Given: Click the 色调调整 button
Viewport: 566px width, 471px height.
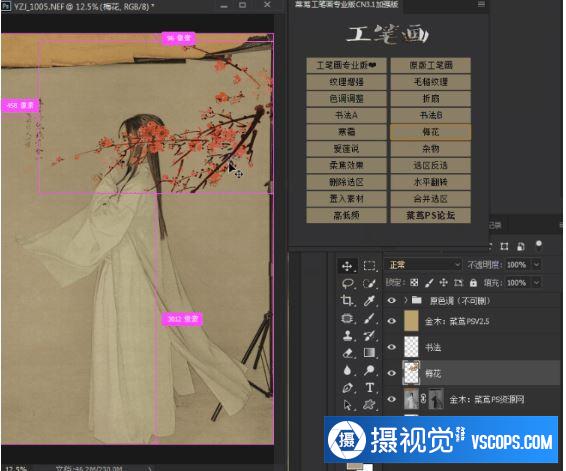Looking at the screenshot, I should [x=347, y=99].
